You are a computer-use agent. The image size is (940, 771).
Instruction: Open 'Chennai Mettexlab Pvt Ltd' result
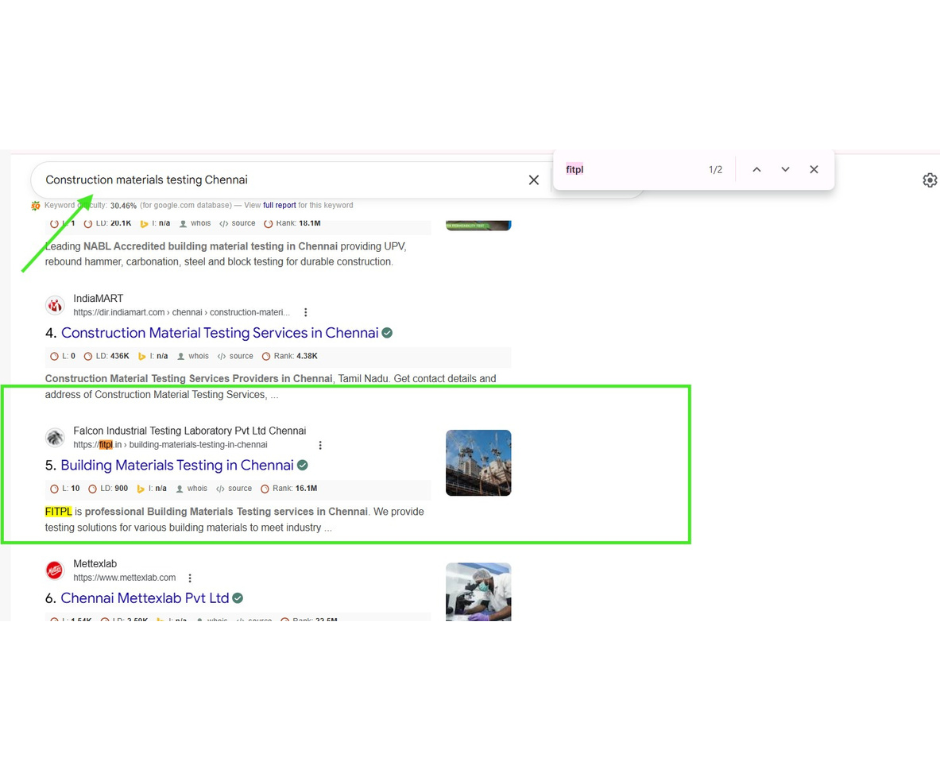pyautogui.click(x=144, y=598)
